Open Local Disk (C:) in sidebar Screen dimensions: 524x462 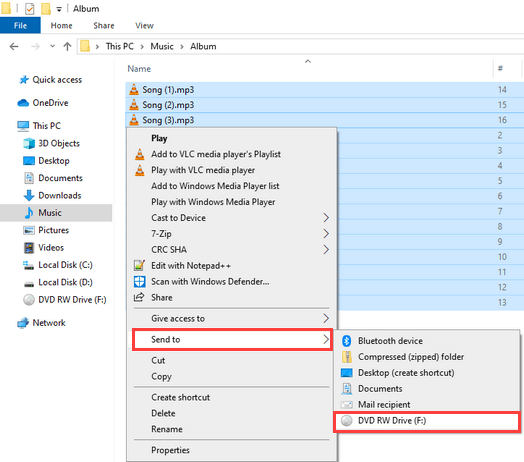click(65, 265)
